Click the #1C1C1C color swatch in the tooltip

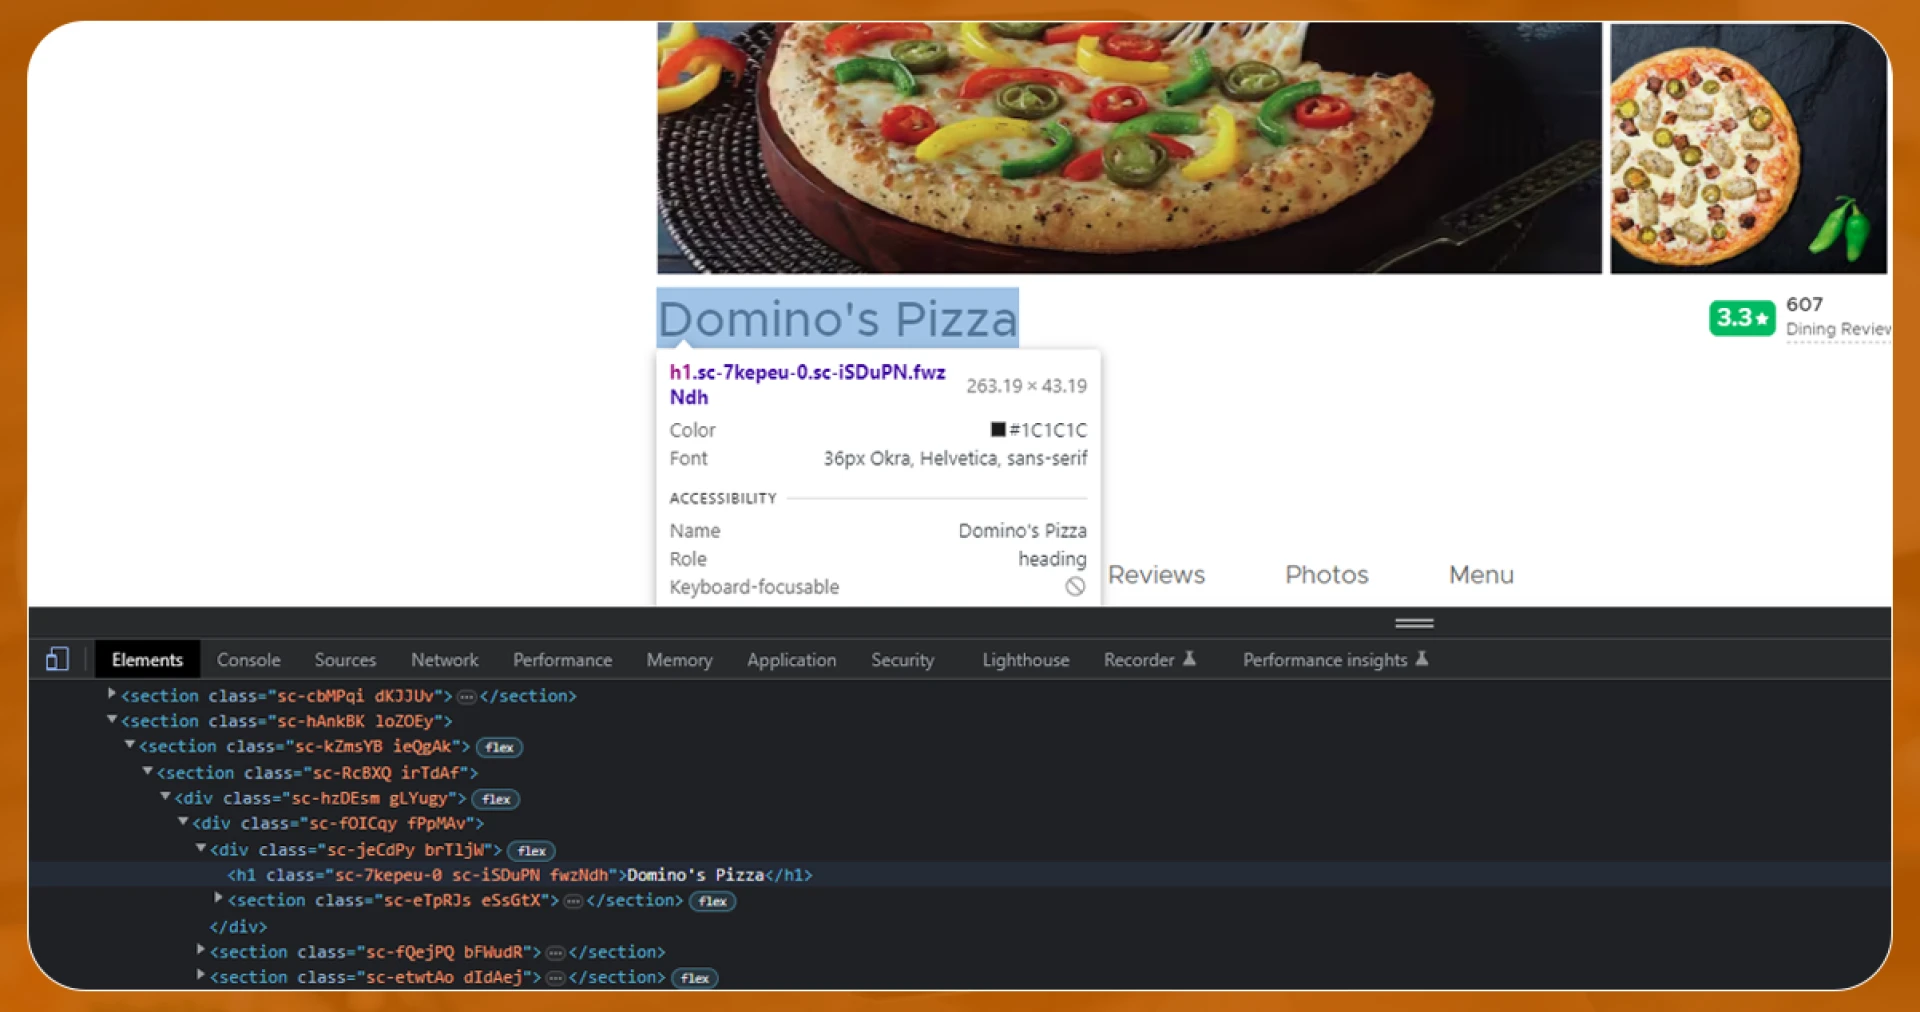click(996, 429)
